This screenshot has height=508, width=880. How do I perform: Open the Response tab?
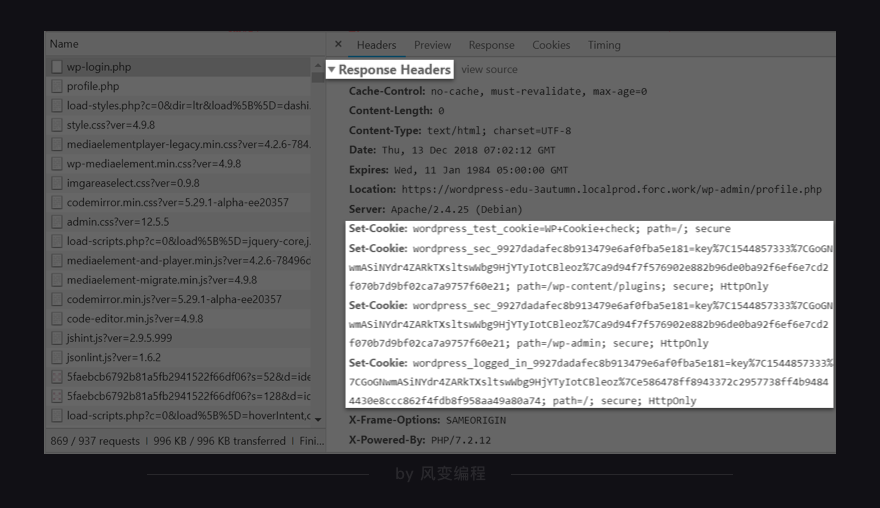pos(491,45)
